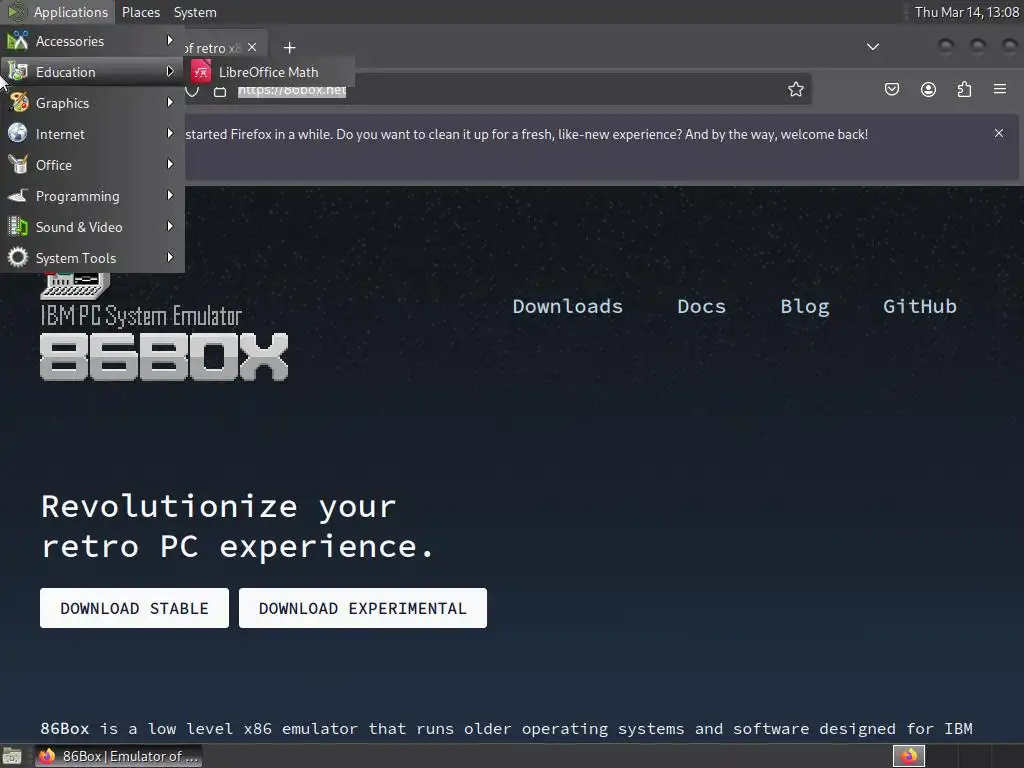This screenshot has width=1024, height=768.
Task: Bookmark this page with the star icon
Action: (x=795, y=89)
